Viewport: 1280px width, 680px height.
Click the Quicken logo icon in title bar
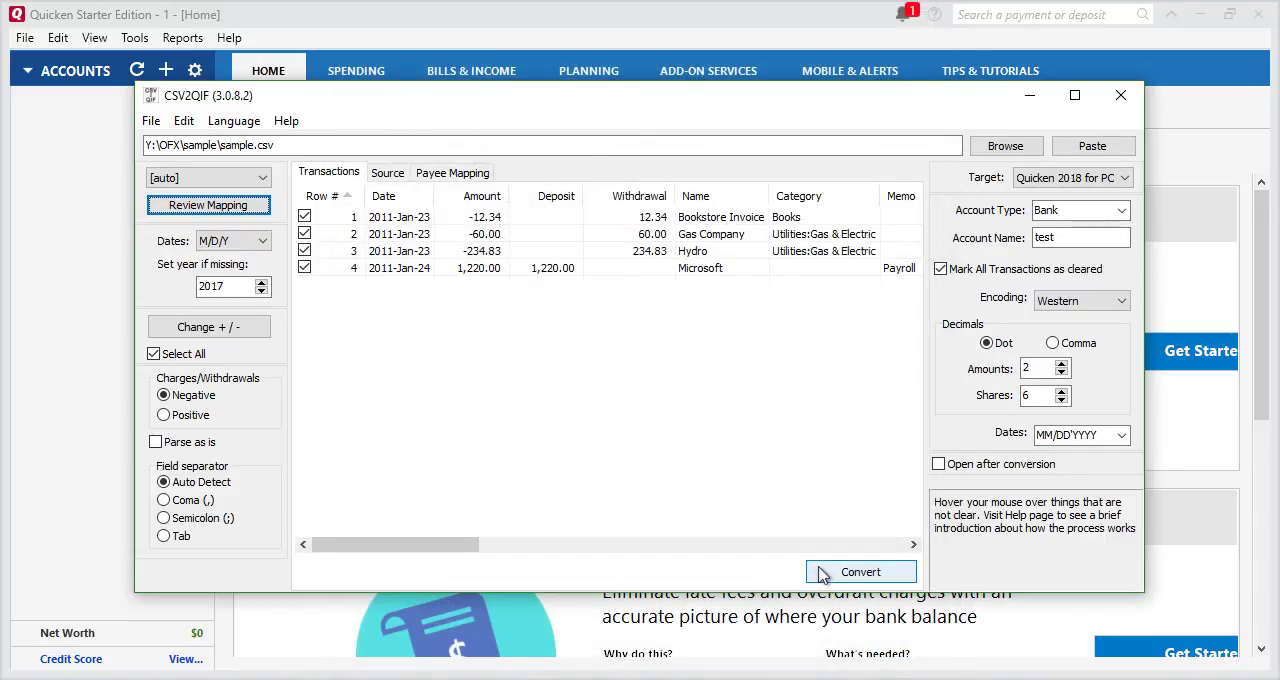pos(17,14)
